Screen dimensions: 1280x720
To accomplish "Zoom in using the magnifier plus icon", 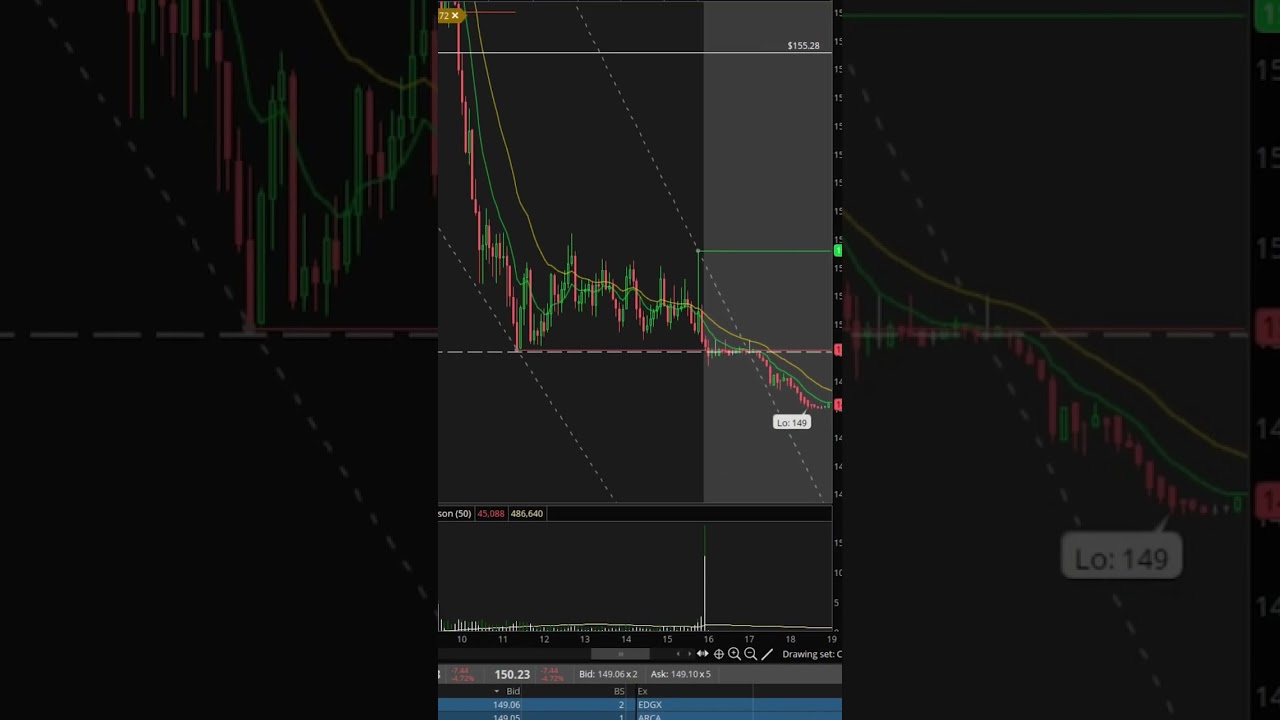I will [x=734, y=654].
